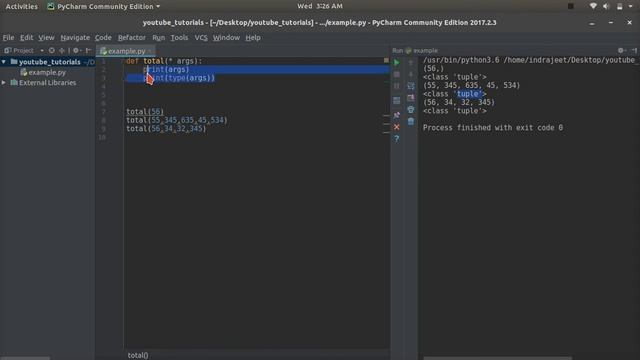Open the Help menu
Viewport: 640px width, 360px height.
pos(253,38)
